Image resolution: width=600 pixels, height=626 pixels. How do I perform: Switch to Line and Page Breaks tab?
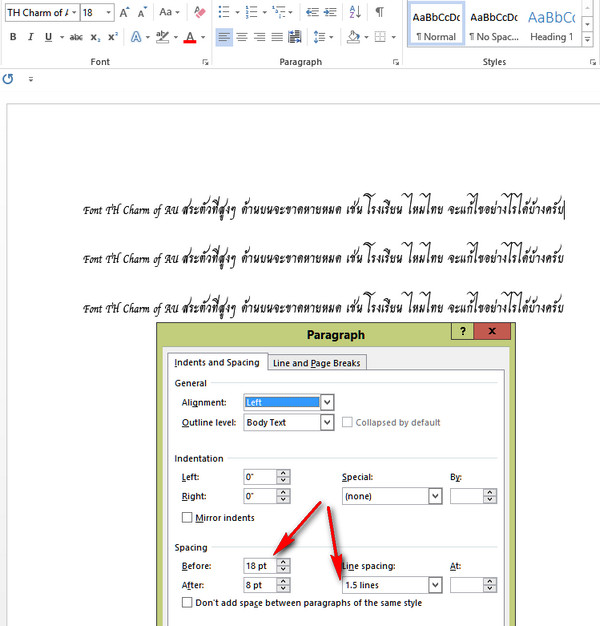[x=317, y=363]
